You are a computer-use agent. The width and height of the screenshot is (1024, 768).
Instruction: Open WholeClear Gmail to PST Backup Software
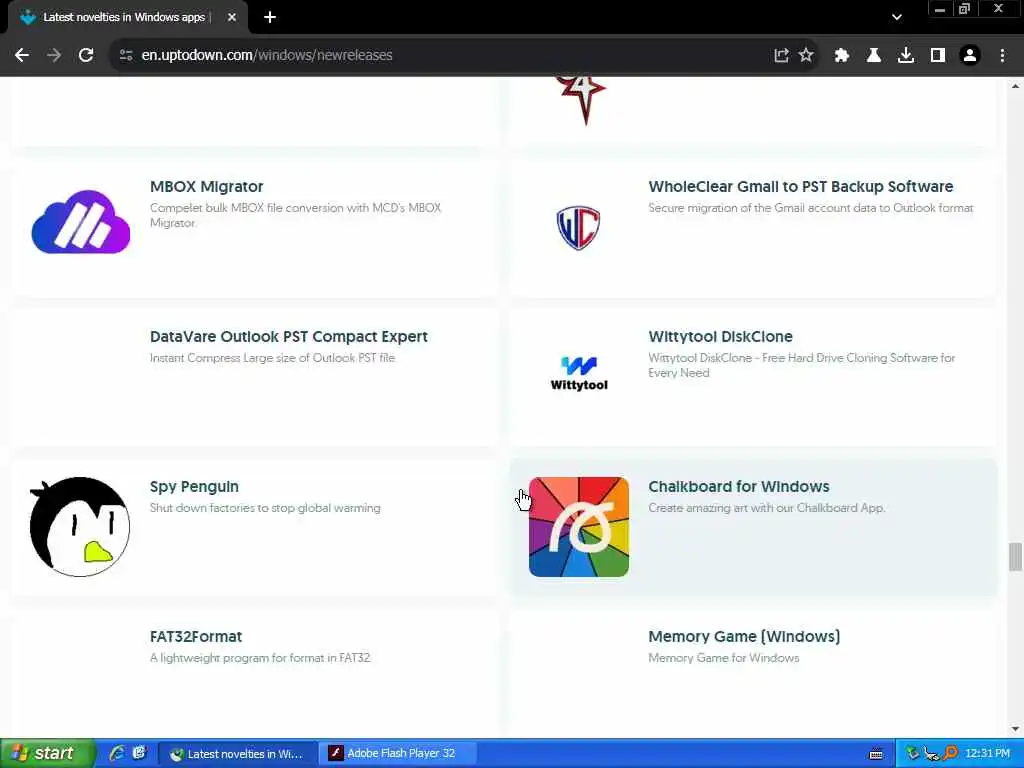(x=801, y=187)
